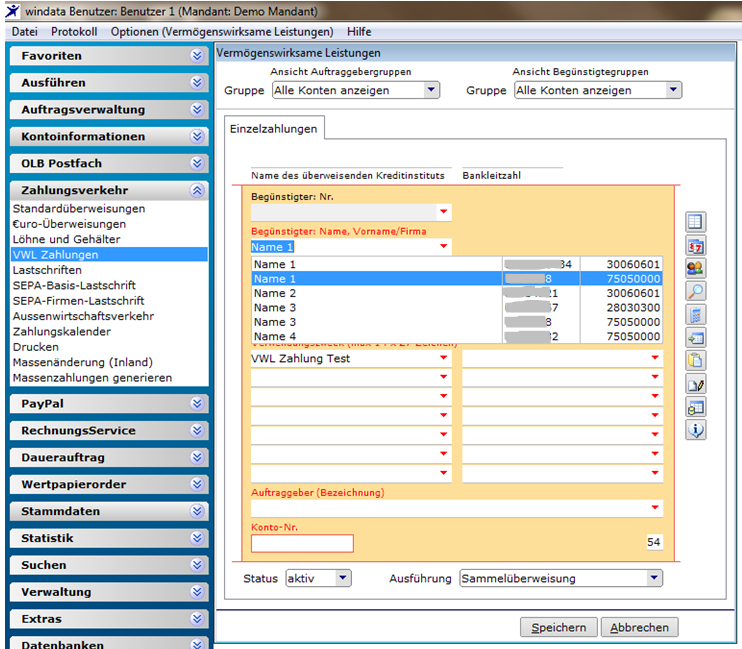742x649 pixels.
Task: Click the calendar date icon
Action: point(696,245)
